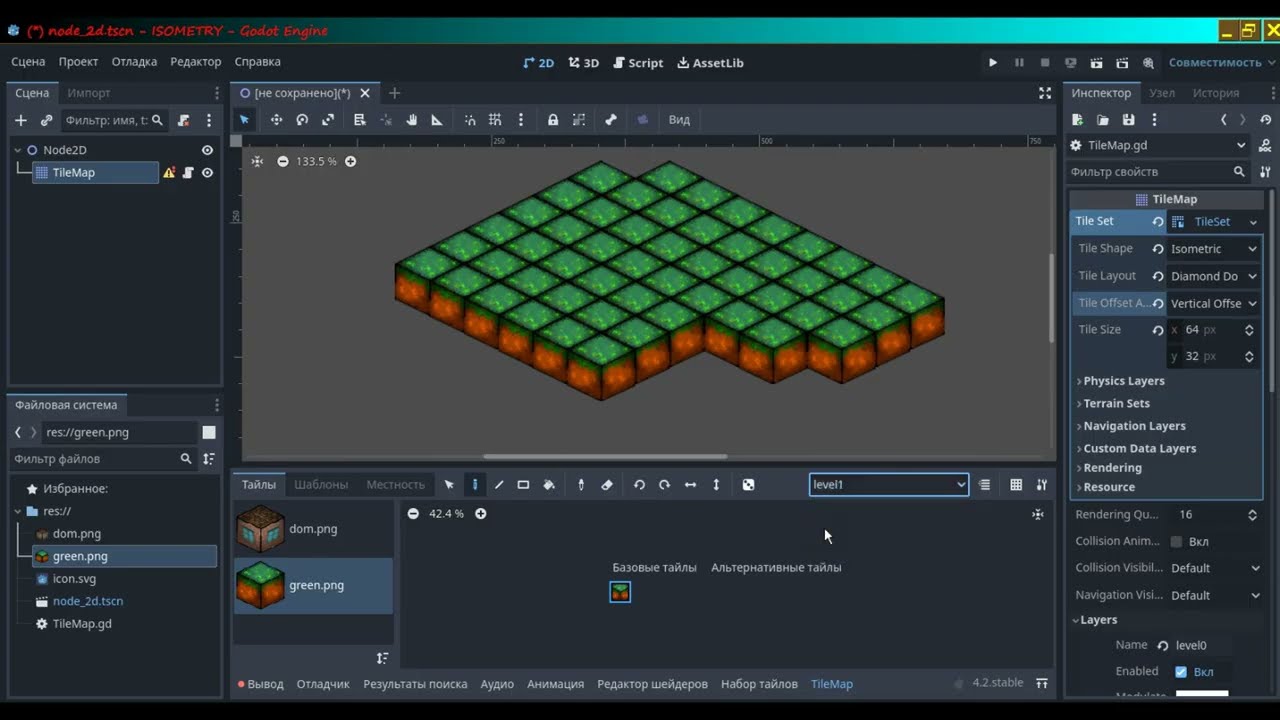This screenshot has width=1280, height=720.
Task: Activate the Ruler Mode tool
Action: click(437, 119)
